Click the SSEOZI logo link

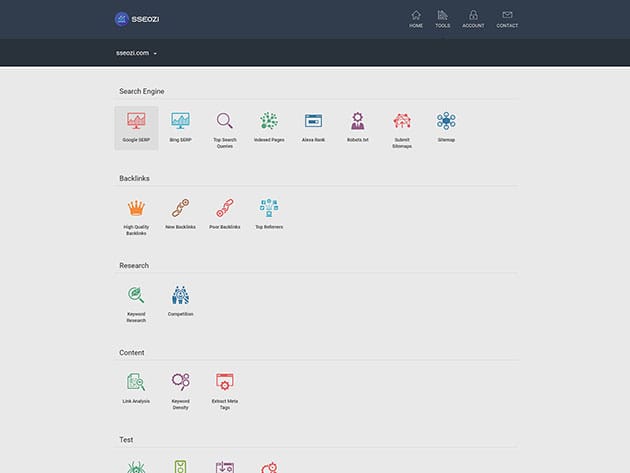pyautogui.click(x=138, y=18)
